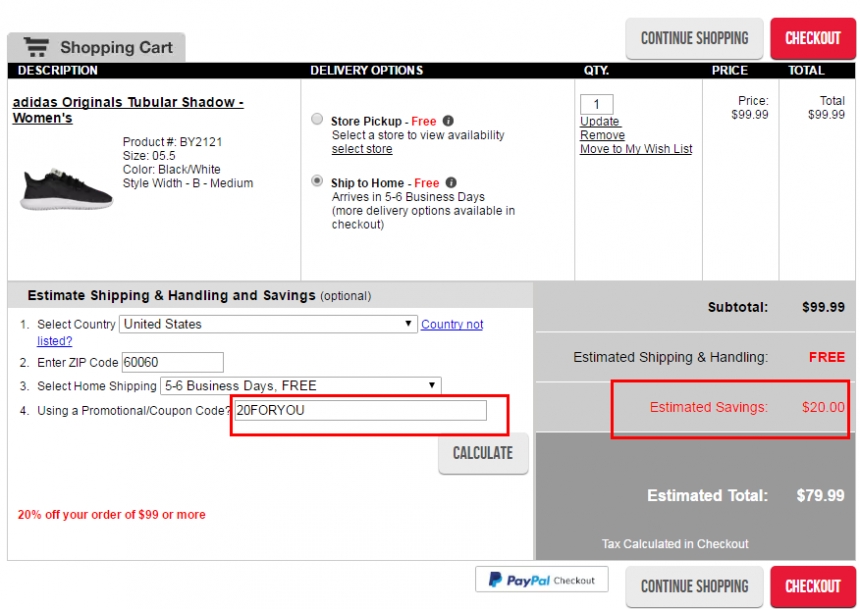
Task: Click the Size: 05.5 text
Action: click(149, 156)
